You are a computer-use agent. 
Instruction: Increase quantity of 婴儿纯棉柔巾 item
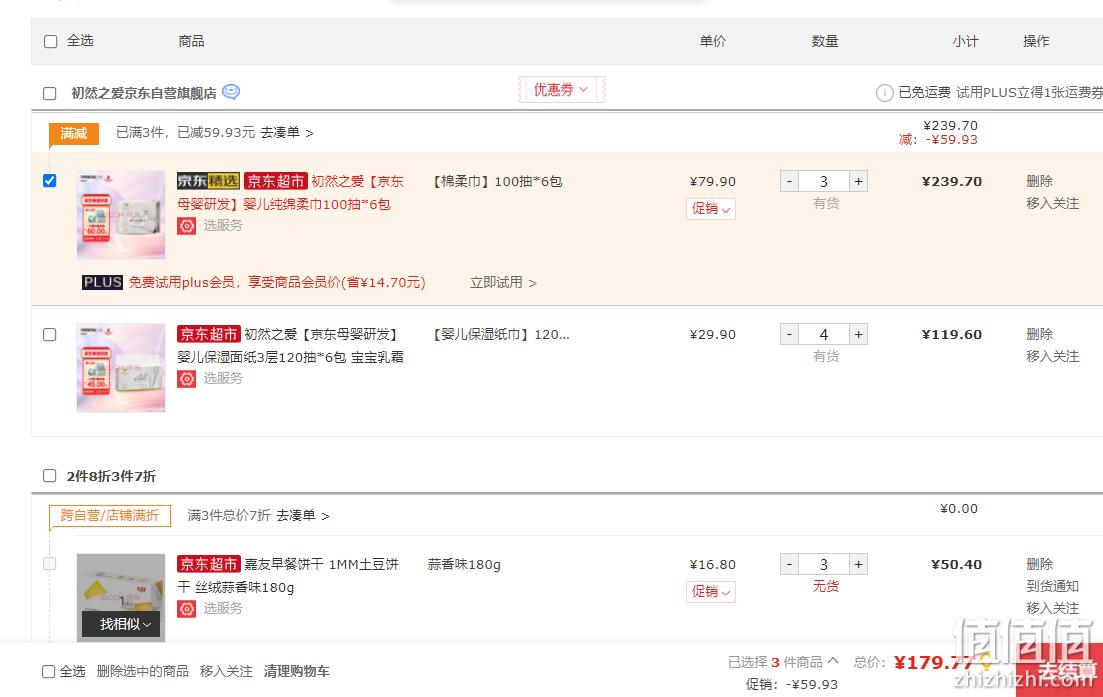(x=858, y=181)
